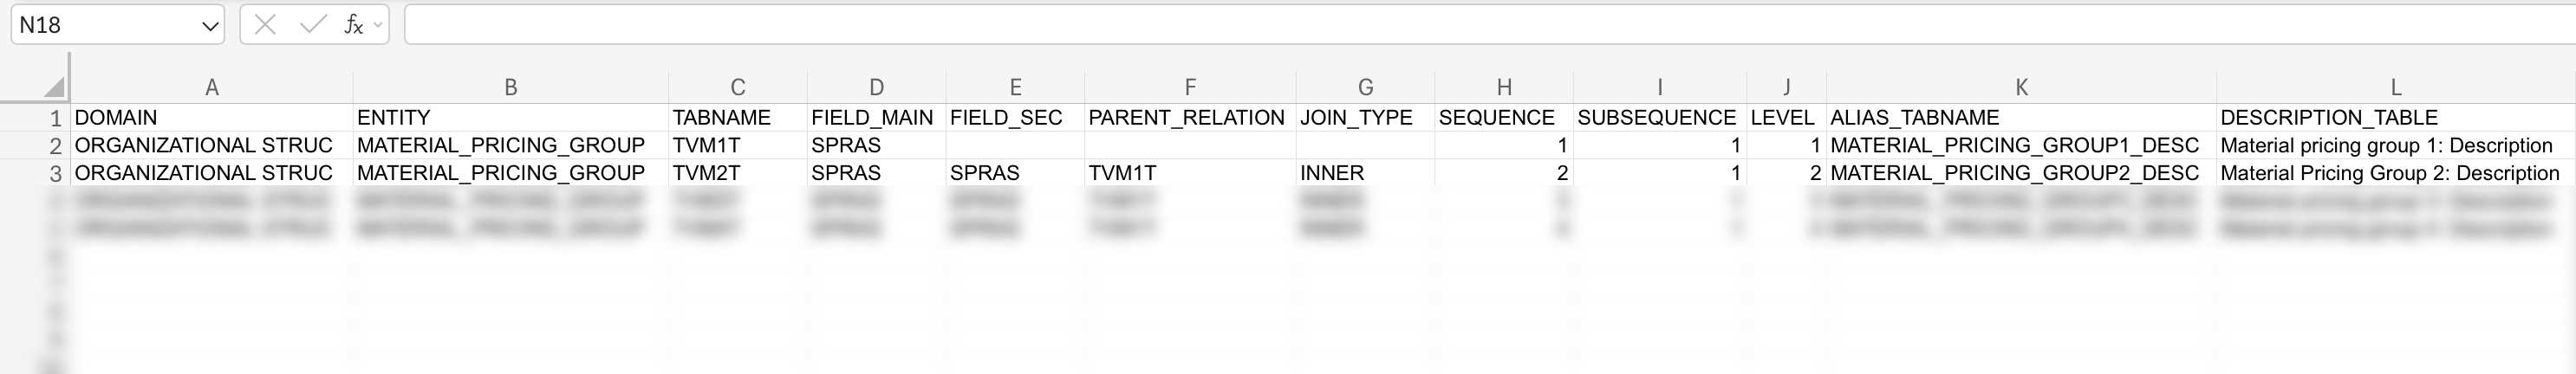This screenshot has height=374, width=2576.
Task: Select column G header
Action: tap(1365, 88)
